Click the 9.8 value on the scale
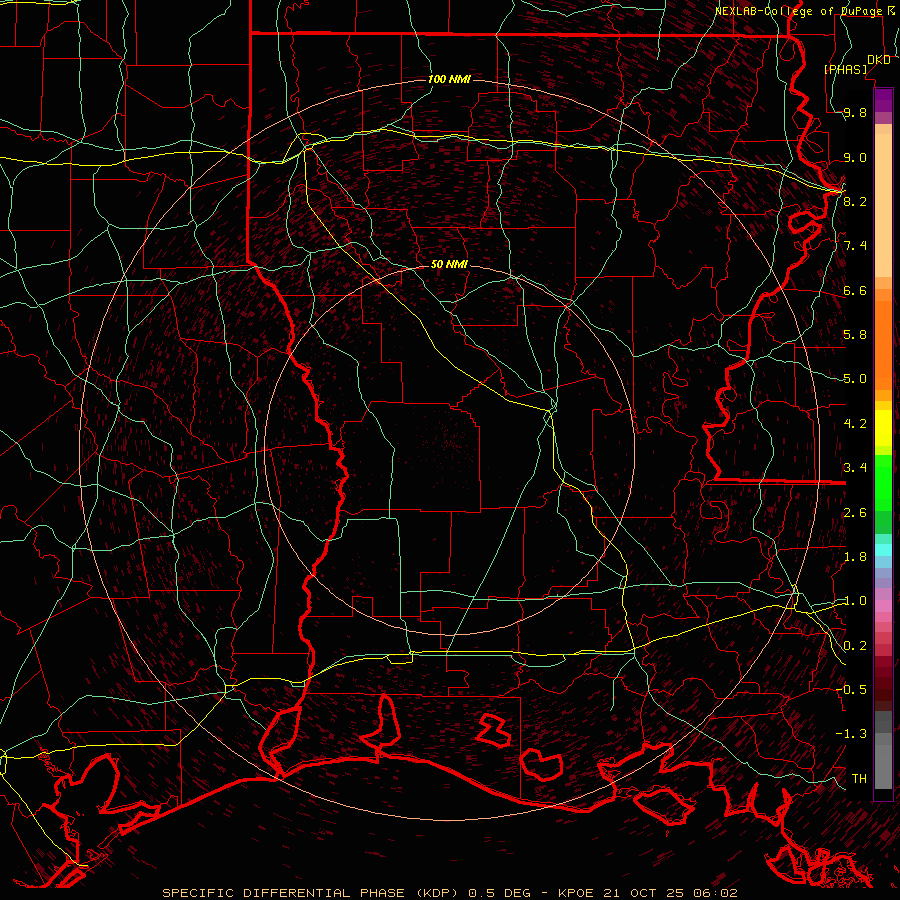 pyautogui.click(x=855, y=113)
